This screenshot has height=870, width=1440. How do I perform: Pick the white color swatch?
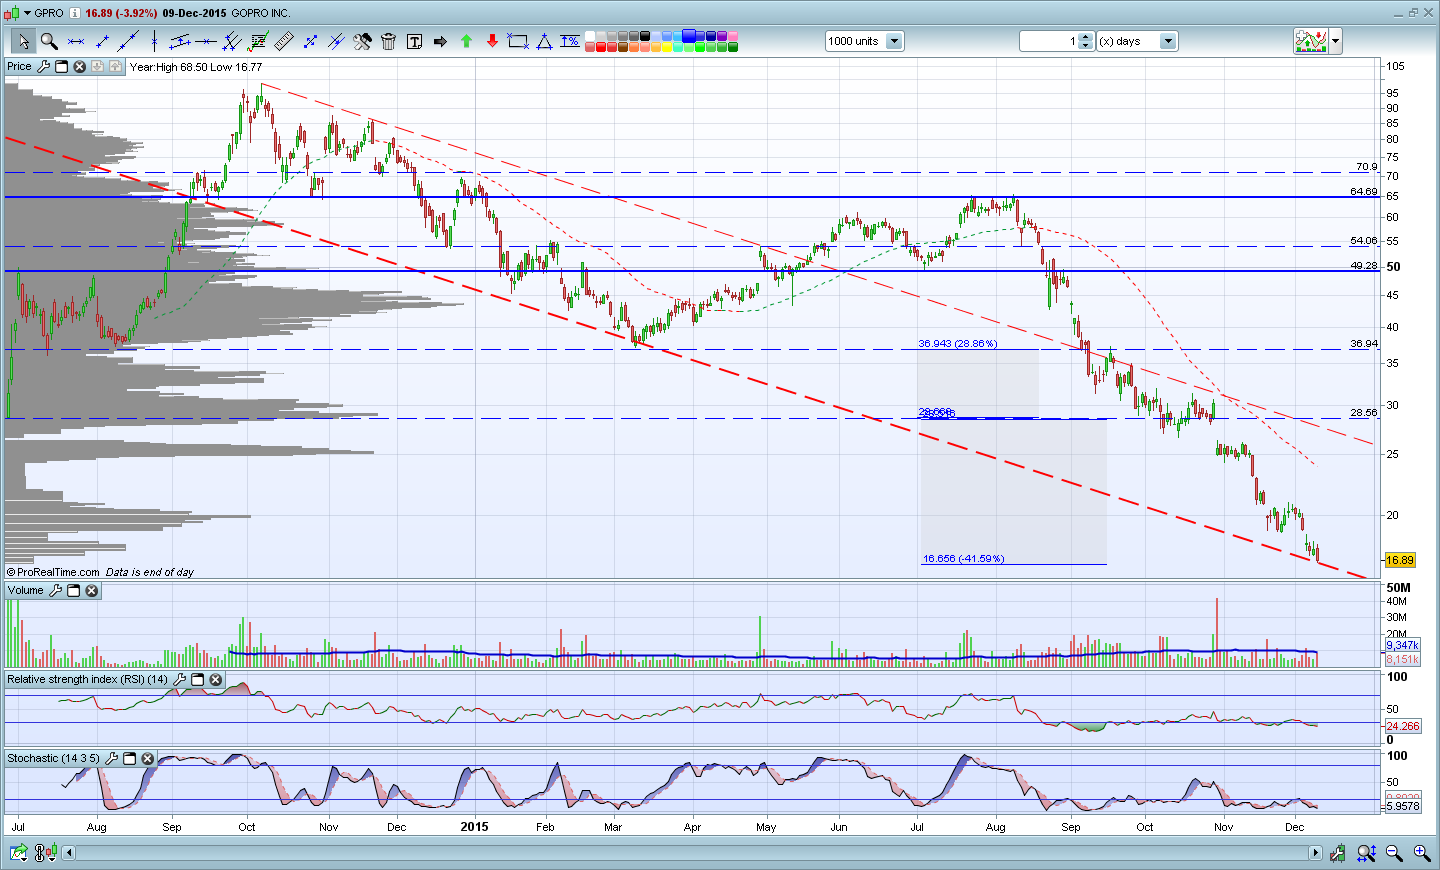pyautogui.click(x=590, y=37)
